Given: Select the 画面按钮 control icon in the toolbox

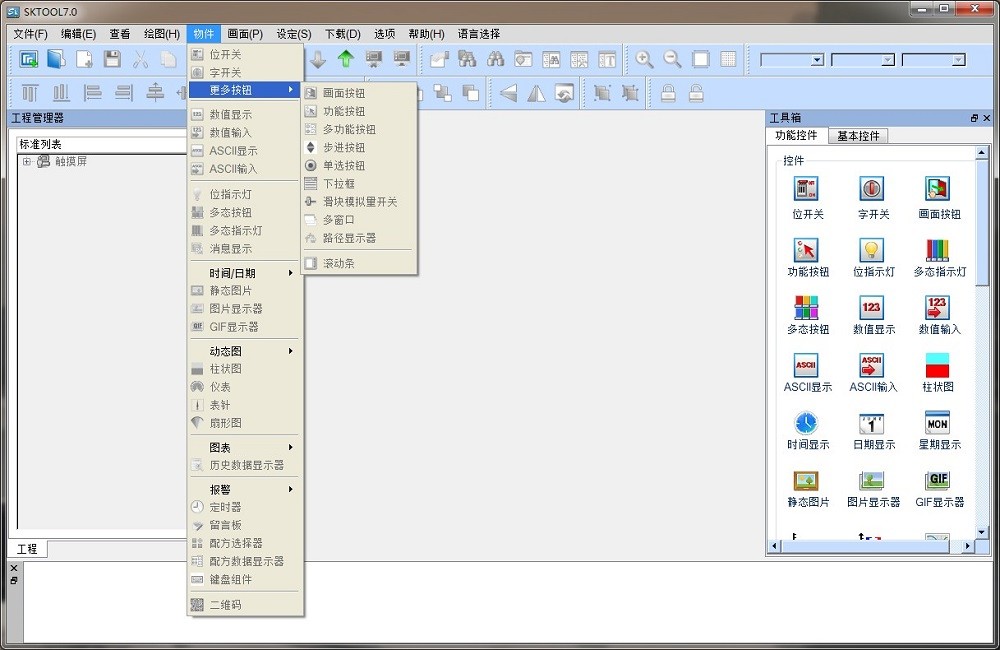Looking at the screenshot, I should pyautogui.click(x=936, y=191).
